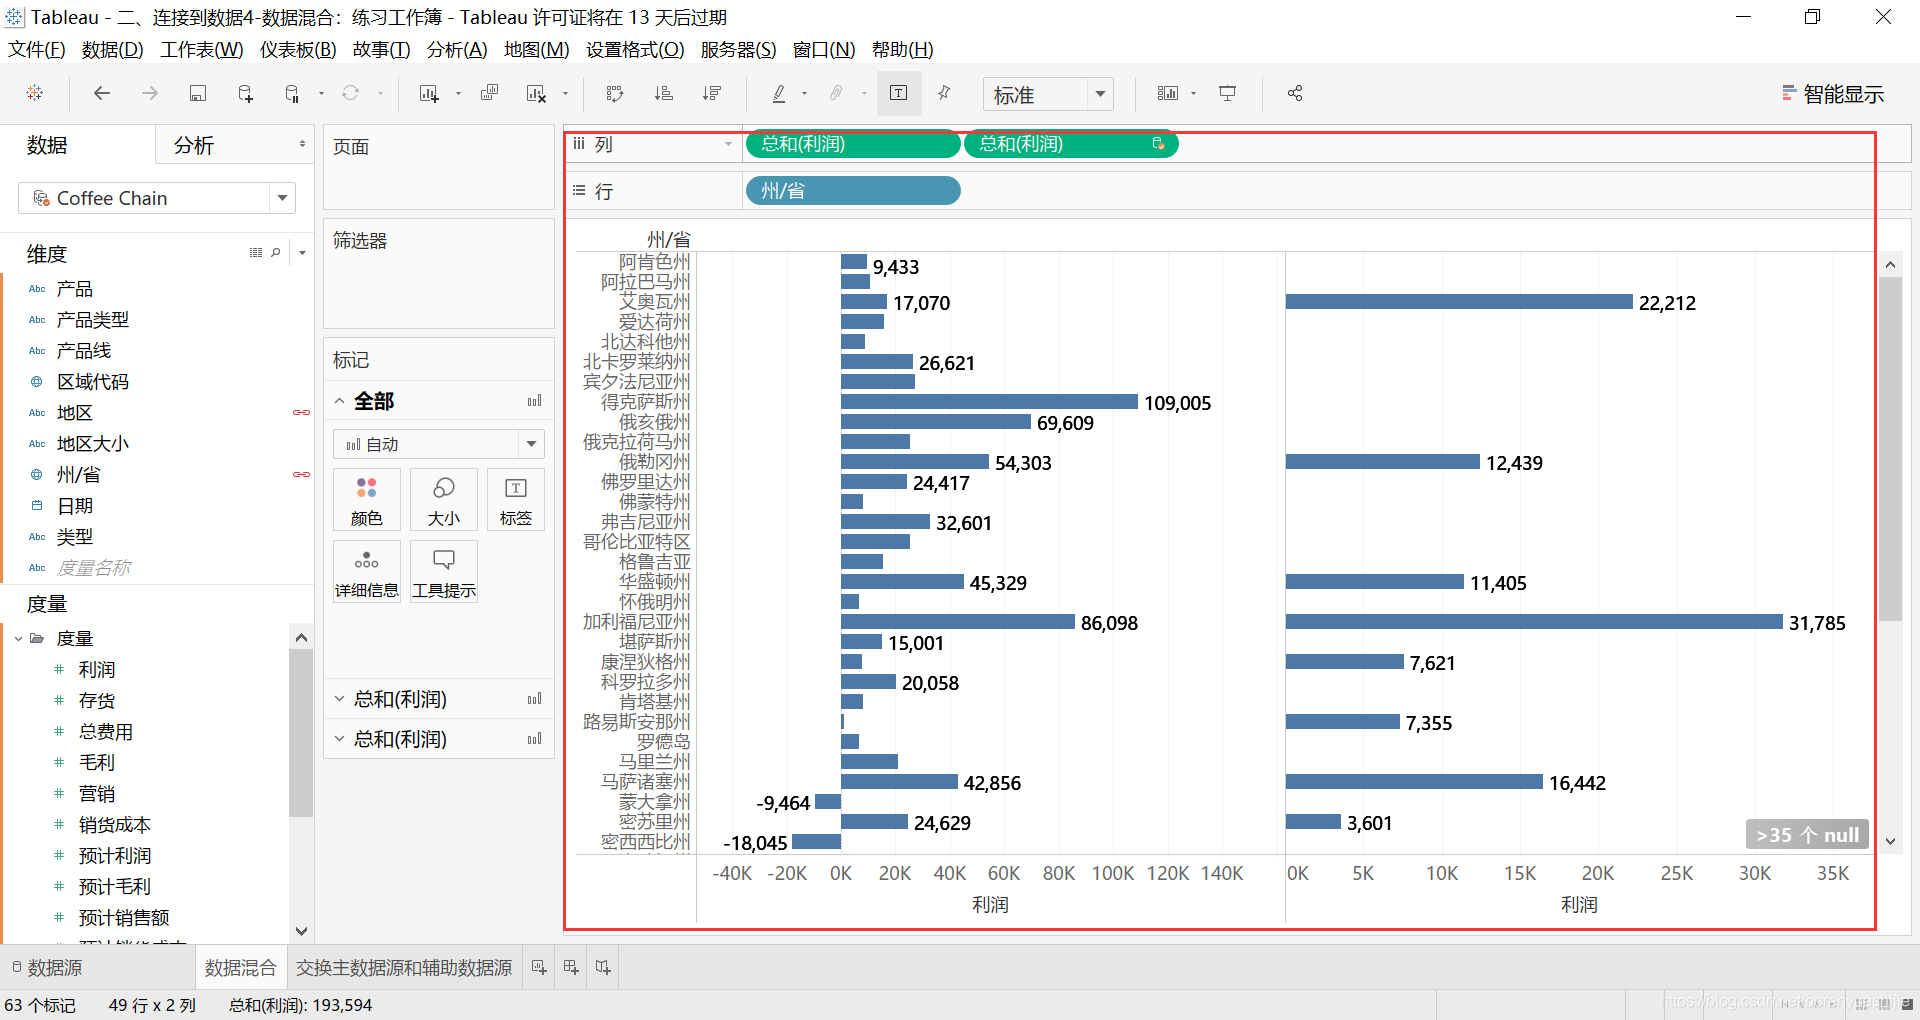Click the sort ascending icon
Image resolution: width=1920 pixels, height=1020 pixels.
[x=663, y=93]
